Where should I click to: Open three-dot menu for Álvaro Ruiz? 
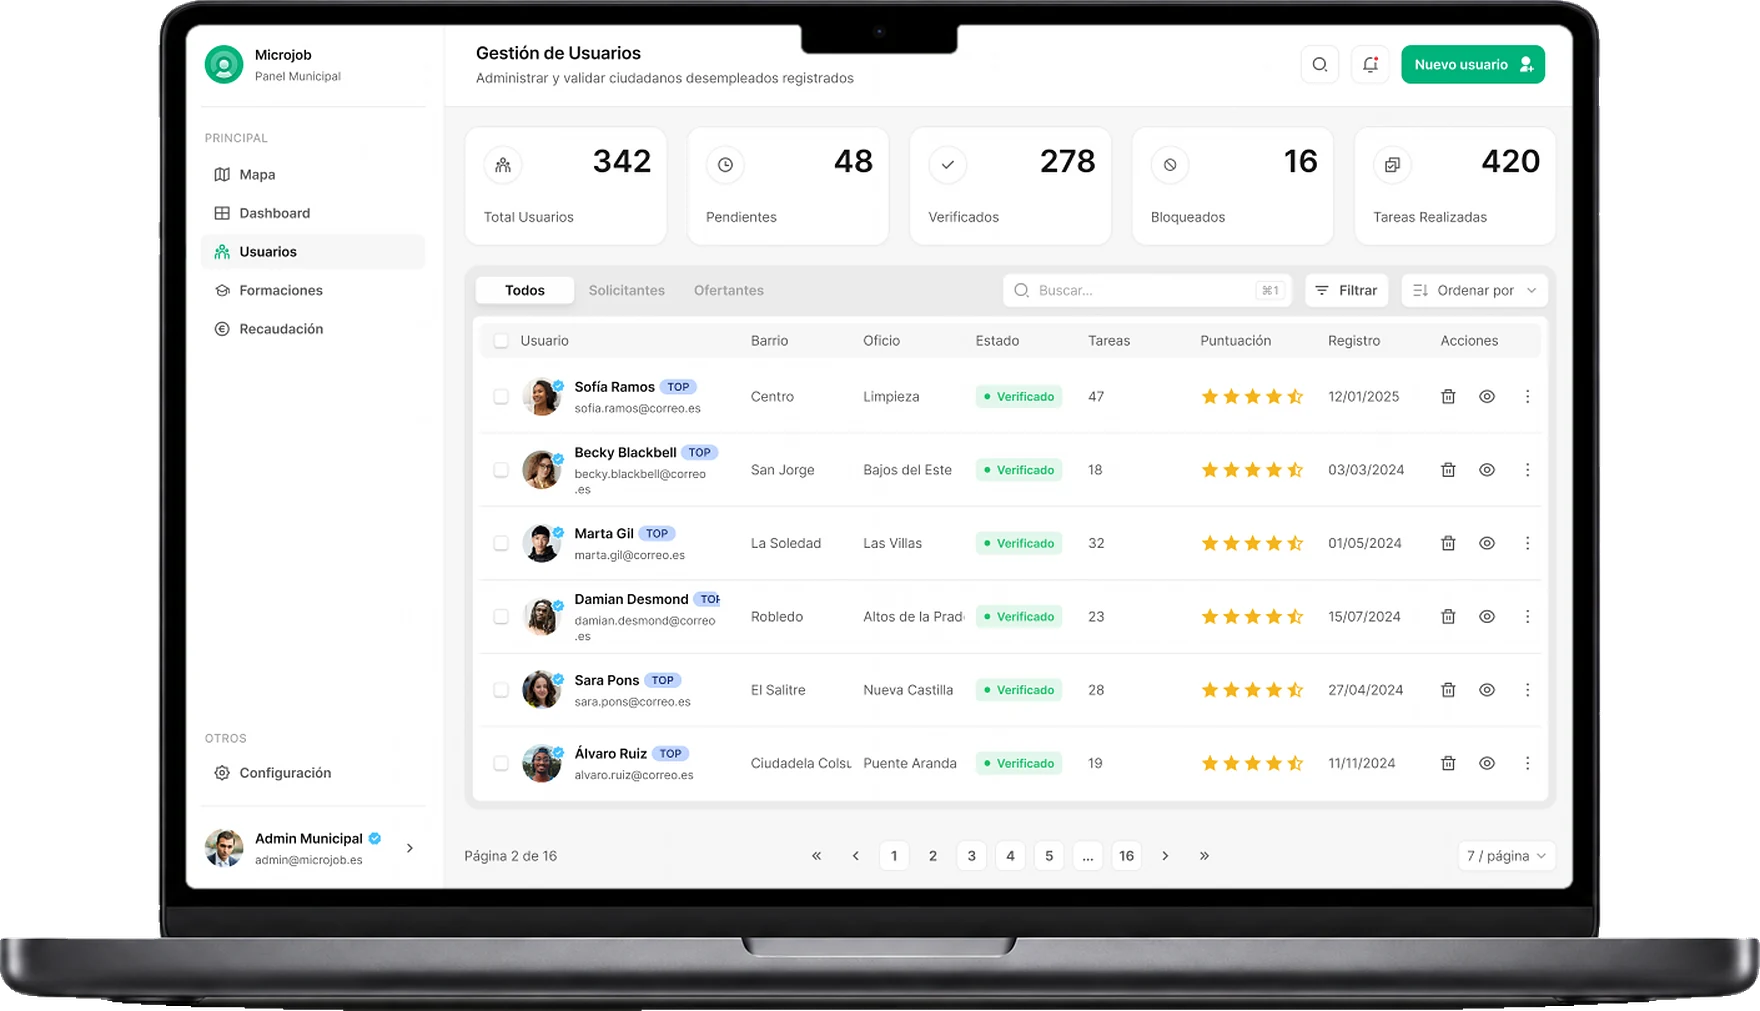[x=1527, y=763]
